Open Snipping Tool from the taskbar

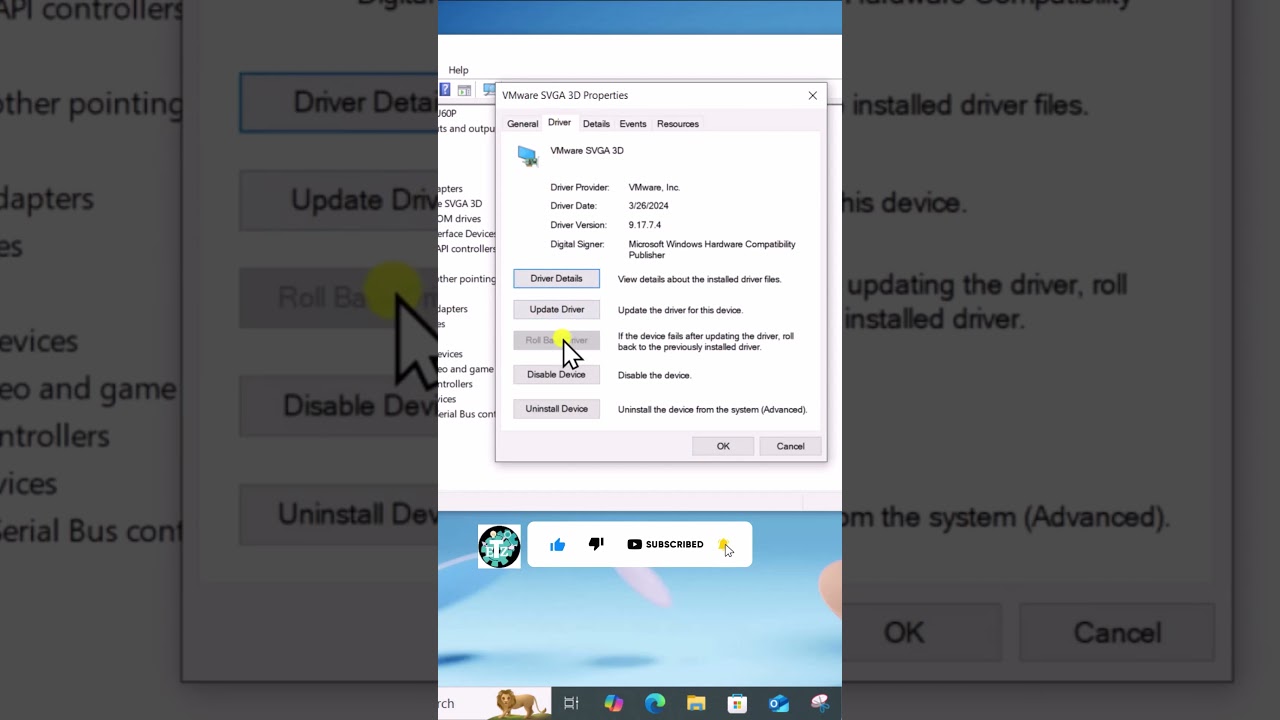click(x=820, y=703)
